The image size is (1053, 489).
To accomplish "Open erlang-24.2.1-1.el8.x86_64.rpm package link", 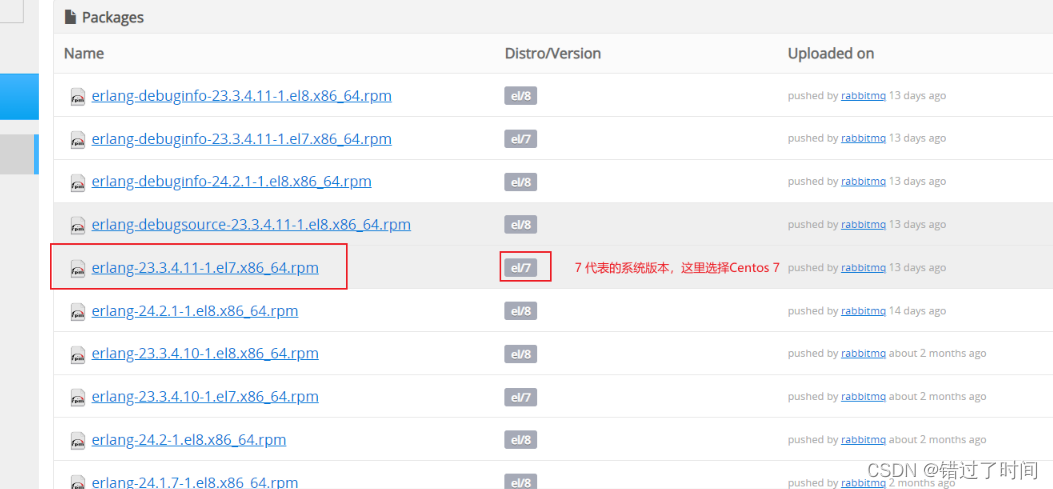I will click(x=194, y=311).
